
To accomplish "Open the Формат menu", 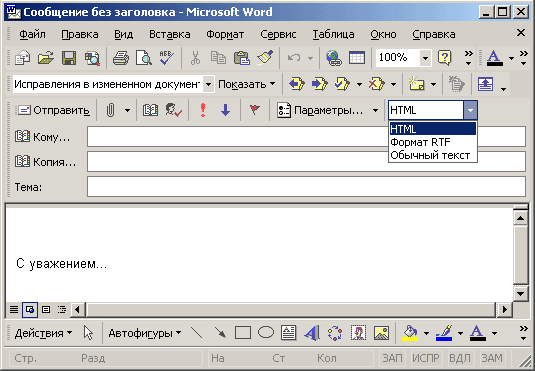I will [x=225, y=34].
